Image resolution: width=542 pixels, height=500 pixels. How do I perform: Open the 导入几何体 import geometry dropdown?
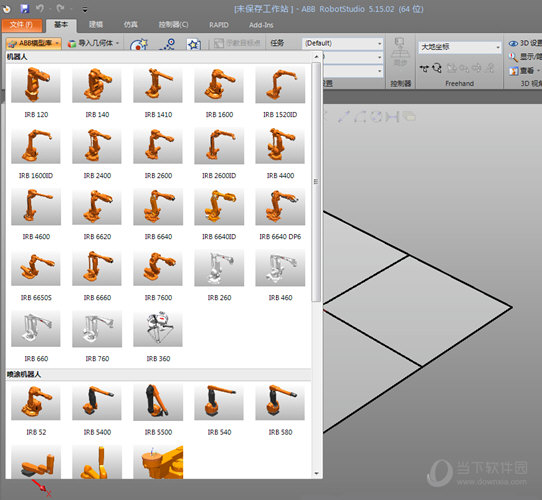pos(93,43)
